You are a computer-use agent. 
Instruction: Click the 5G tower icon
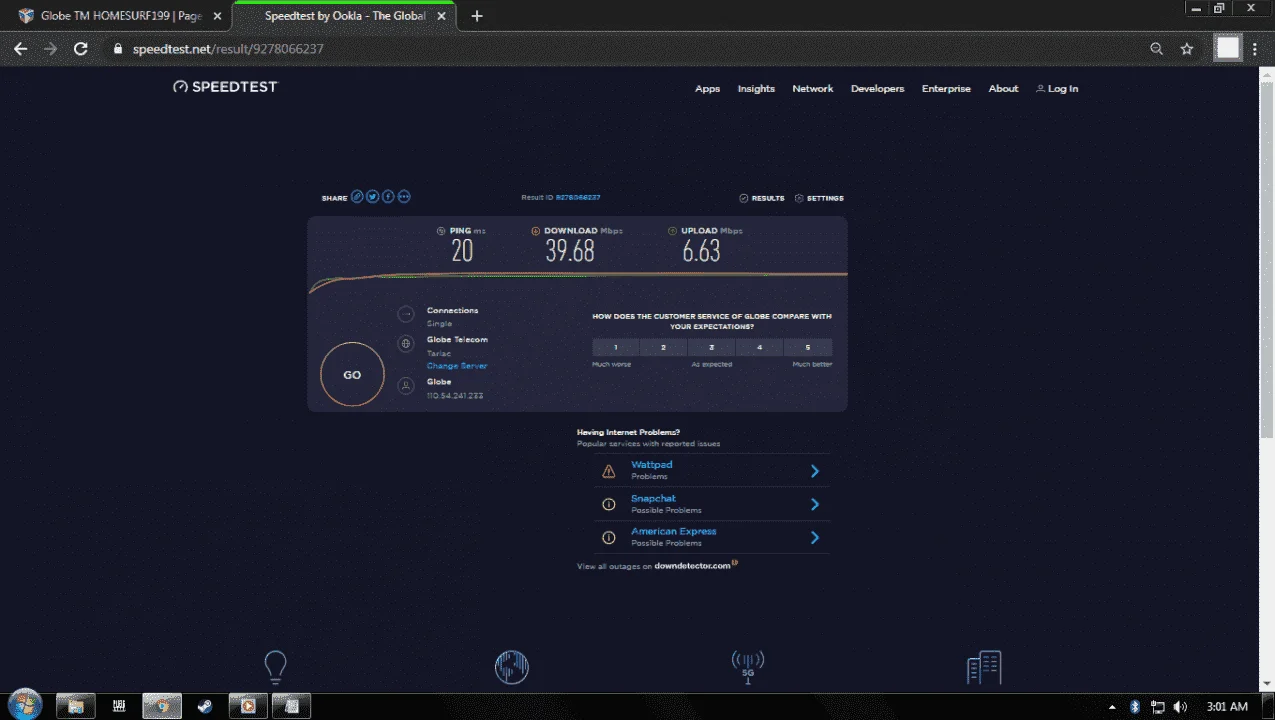click(x=748, y=667)
